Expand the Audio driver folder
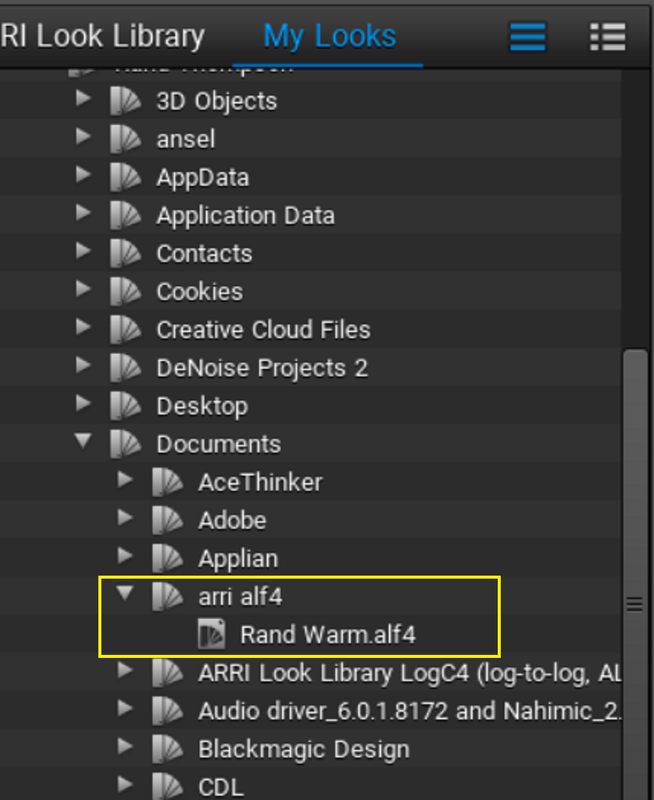 pyautogui.click(x=125, y=708)
